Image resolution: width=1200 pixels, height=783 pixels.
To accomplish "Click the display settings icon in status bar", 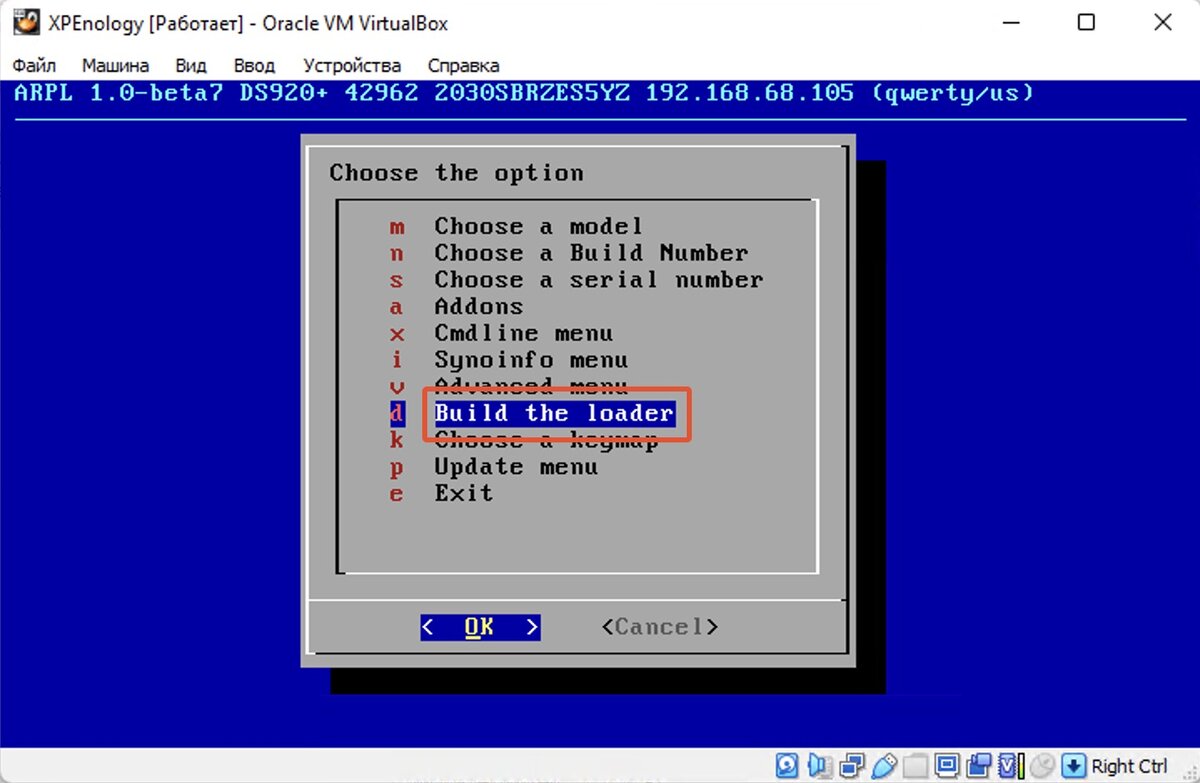I will click(947, 766).
